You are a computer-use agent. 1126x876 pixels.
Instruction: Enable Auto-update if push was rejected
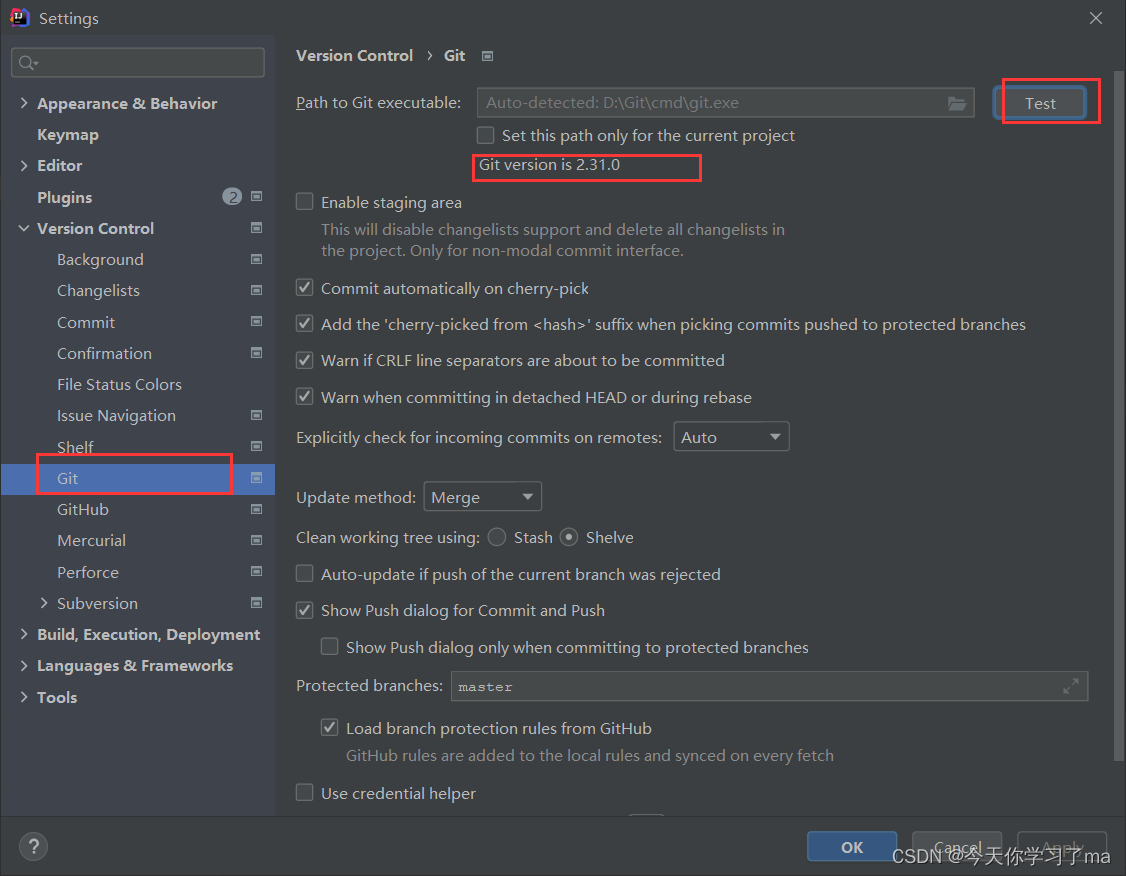pos(304,574)
